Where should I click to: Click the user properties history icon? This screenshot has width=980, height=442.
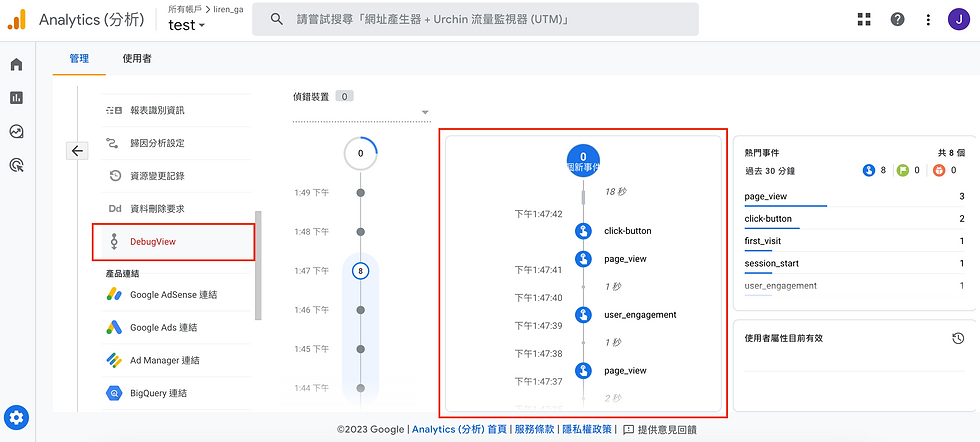pyautogui.click(x=958, y=338)
